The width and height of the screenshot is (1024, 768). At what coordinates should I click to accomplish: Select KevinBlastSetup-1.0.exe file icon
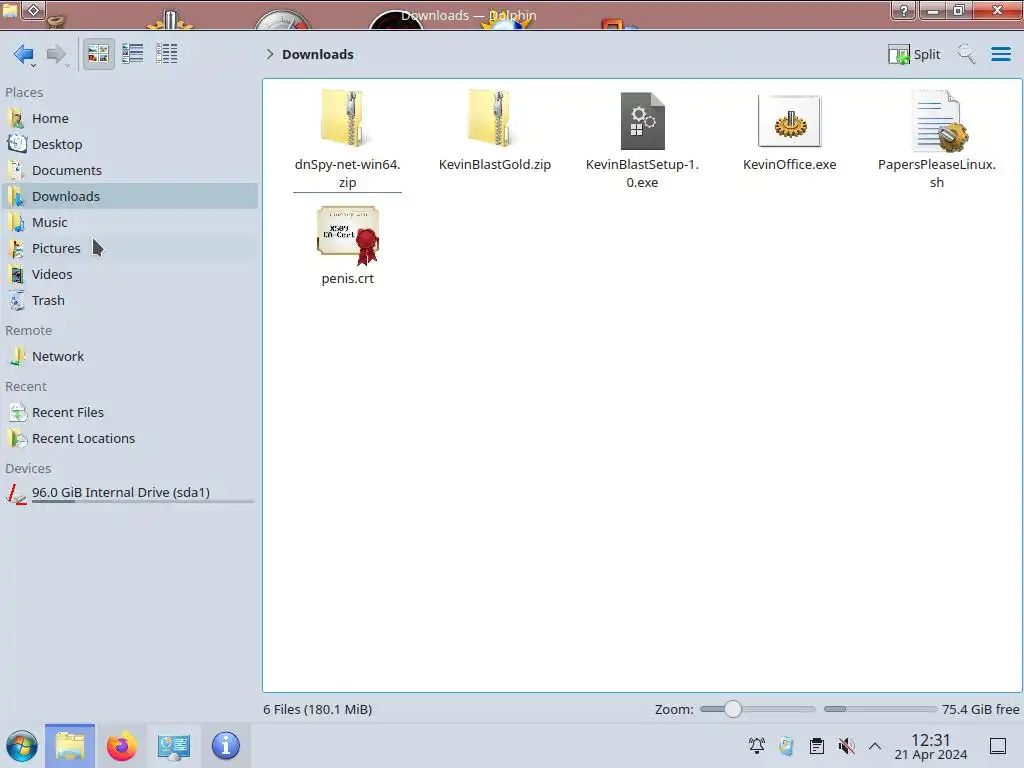pyautogui.click(x=642, y=121)
